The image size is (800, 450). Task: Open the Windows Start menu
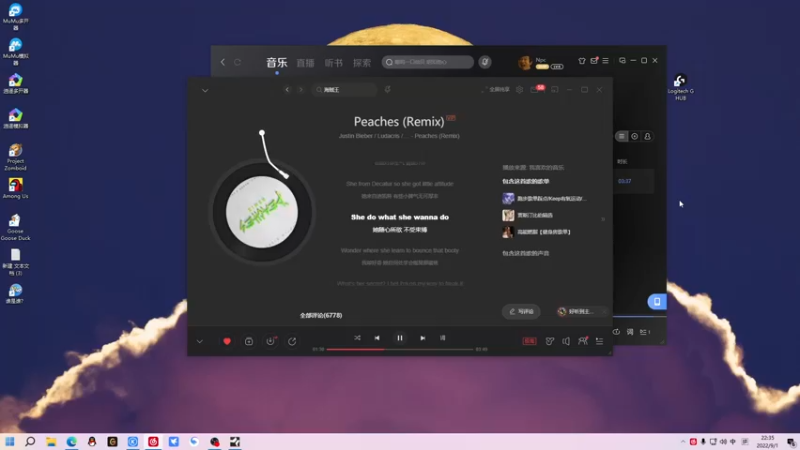pyautogui.click(x=10, y=441)
